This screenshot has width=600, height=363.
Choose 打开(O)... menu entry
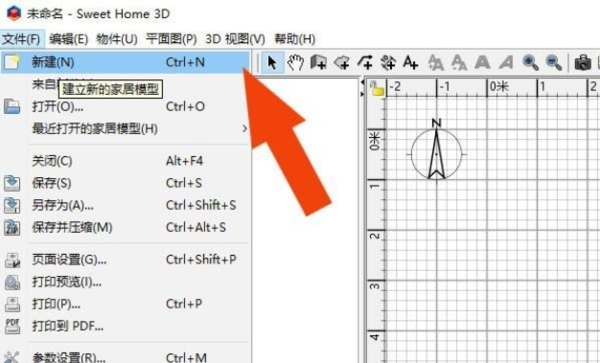click(125, 107)
